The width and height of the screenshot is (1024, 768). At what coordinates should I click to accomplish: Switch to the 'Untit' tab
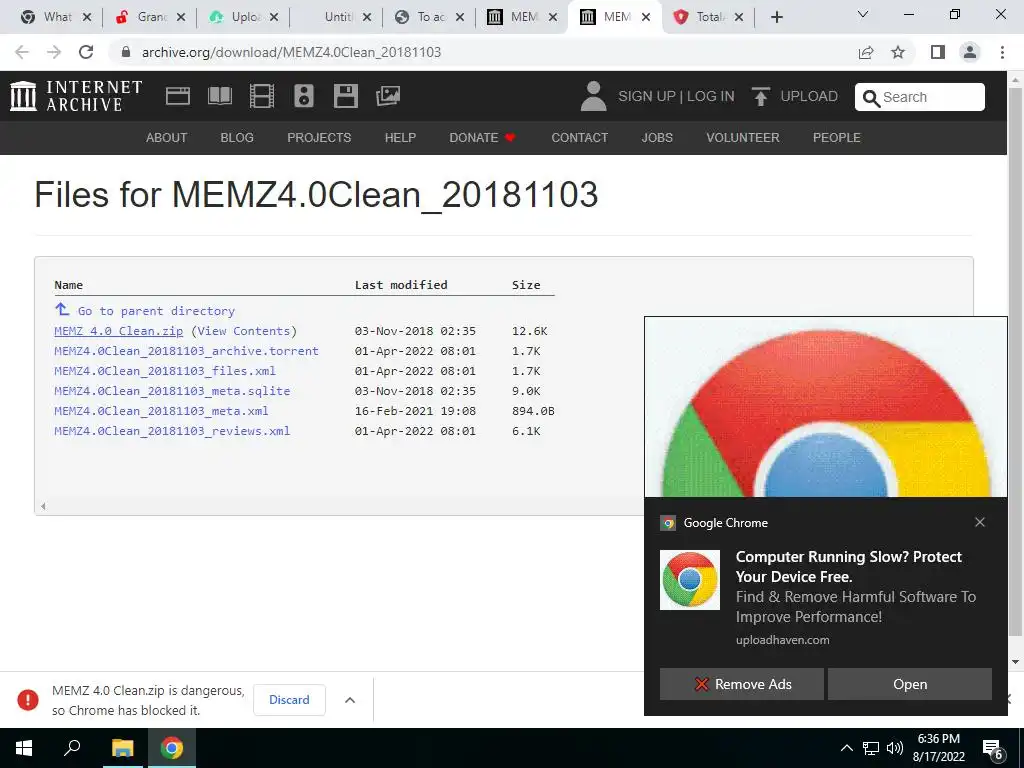[x=338, y=17]
